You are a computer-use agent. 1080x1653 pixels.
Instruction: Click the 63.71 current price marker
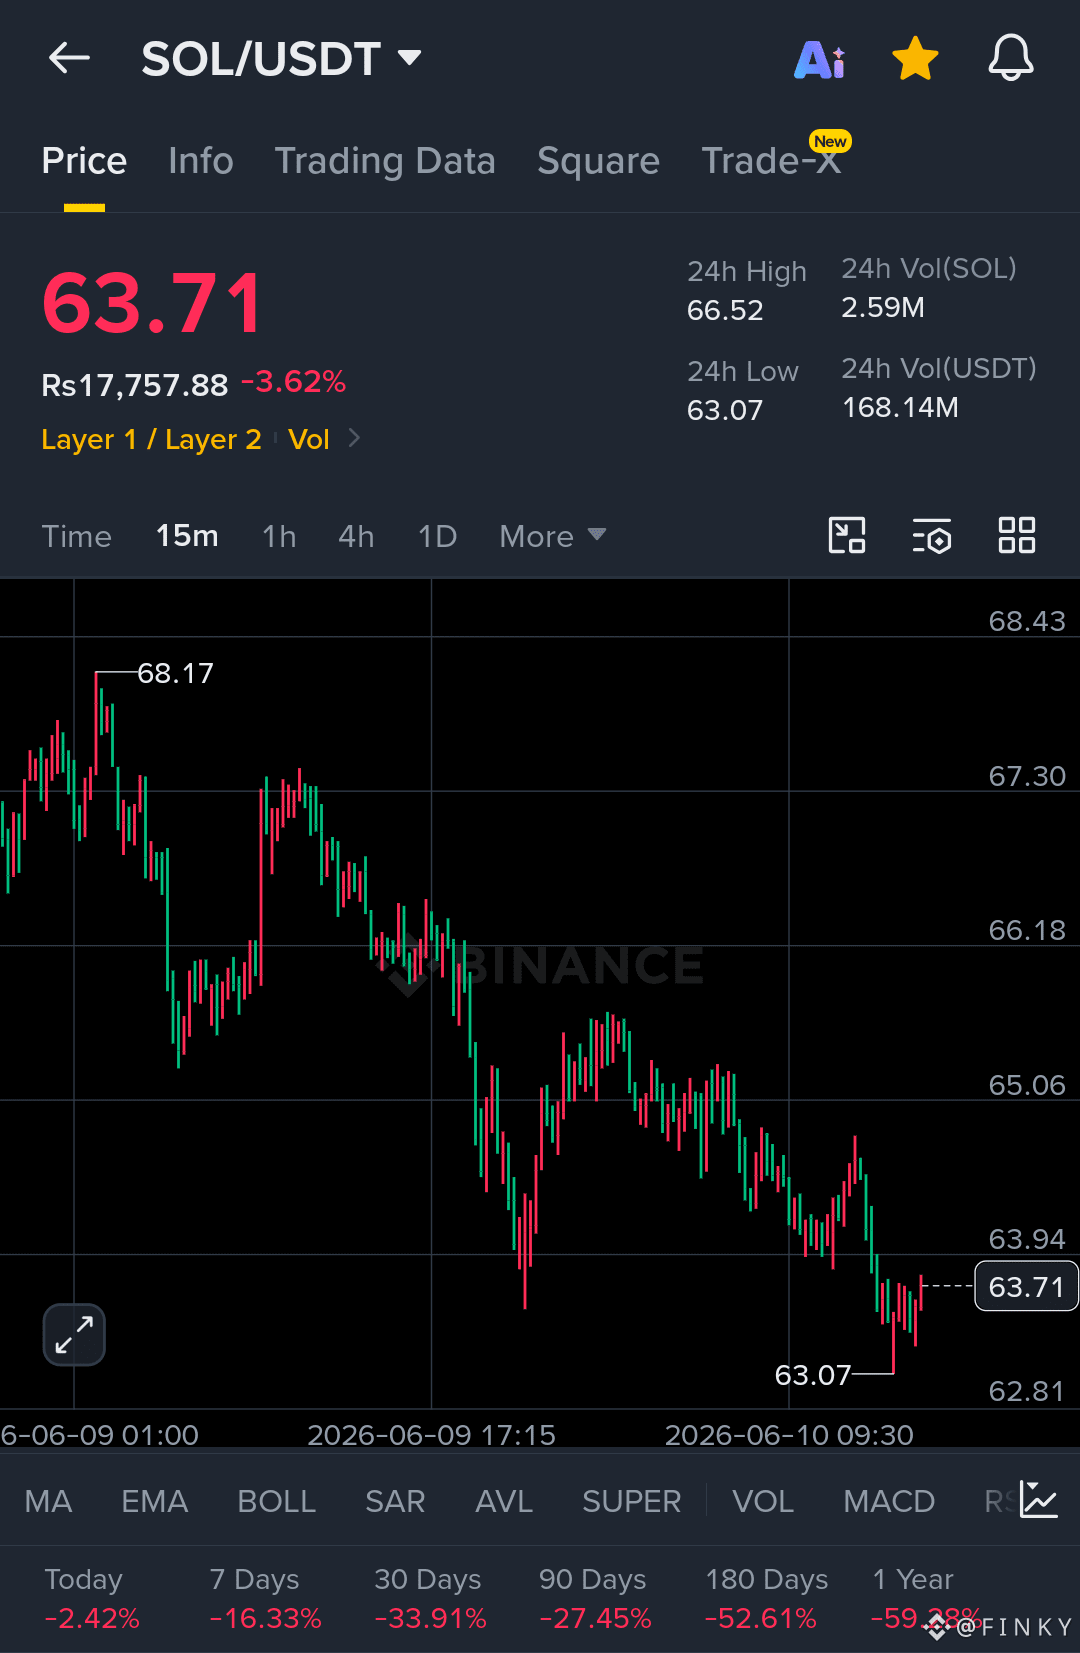coord(1026,1287)
